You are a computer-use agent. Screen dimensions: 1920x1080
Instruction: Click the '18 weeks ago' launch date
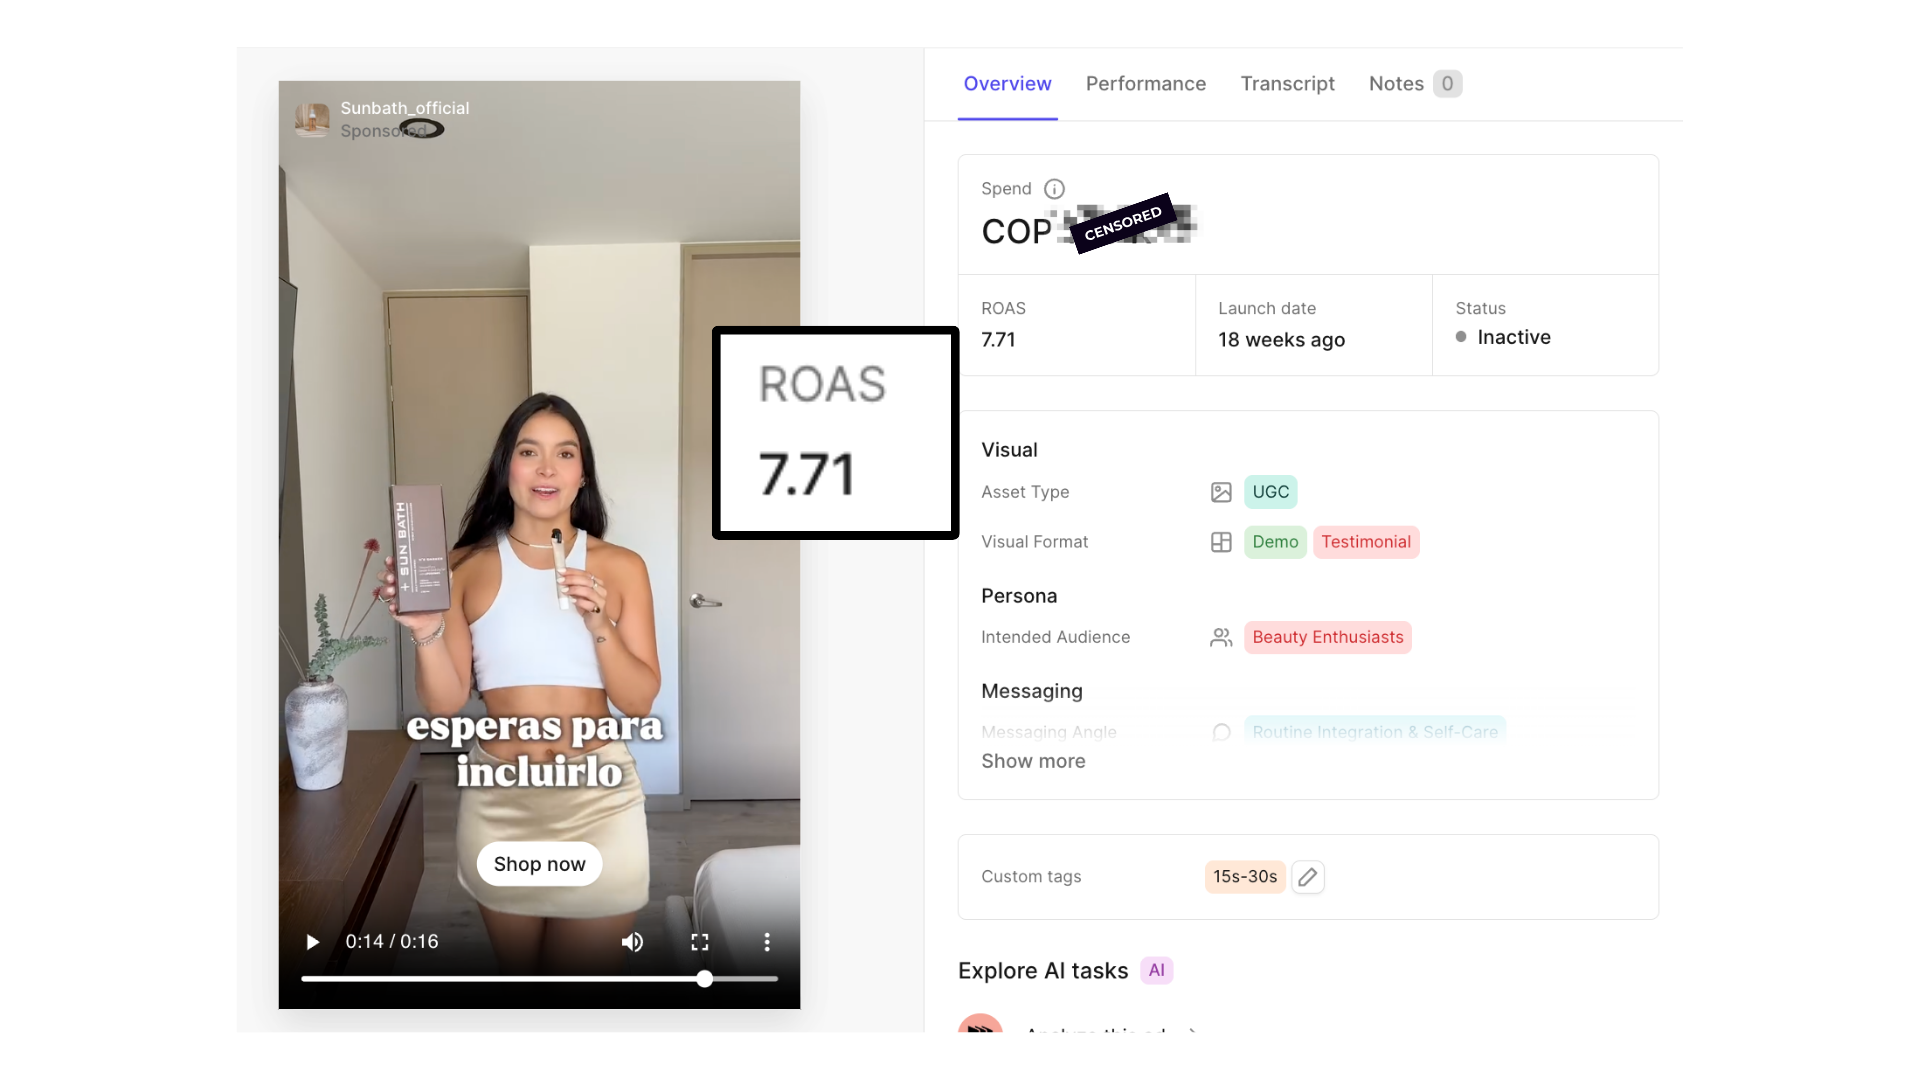tap(1281, 340)
